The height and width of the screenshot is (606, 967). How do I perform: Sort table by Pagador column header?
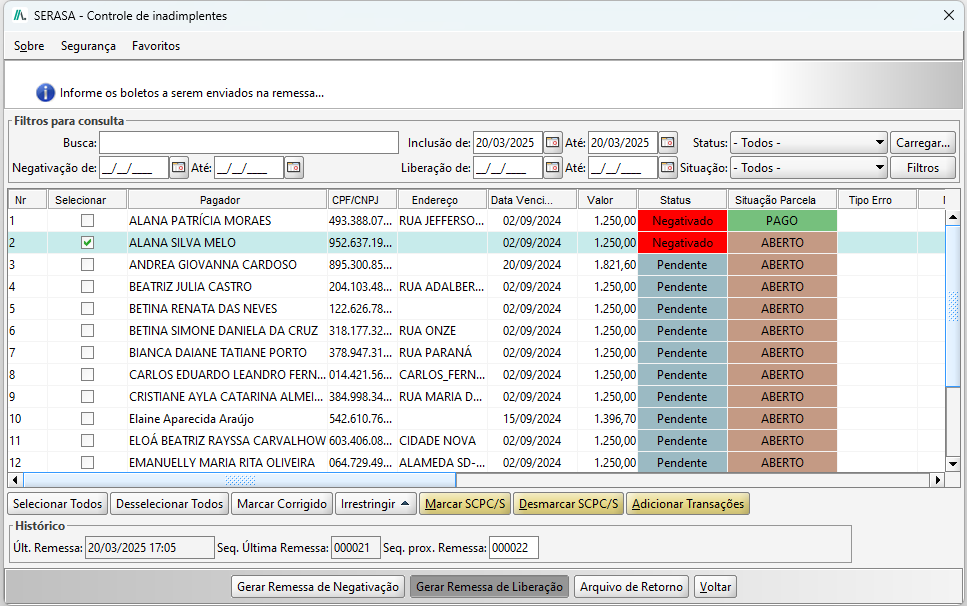[227, 200]
